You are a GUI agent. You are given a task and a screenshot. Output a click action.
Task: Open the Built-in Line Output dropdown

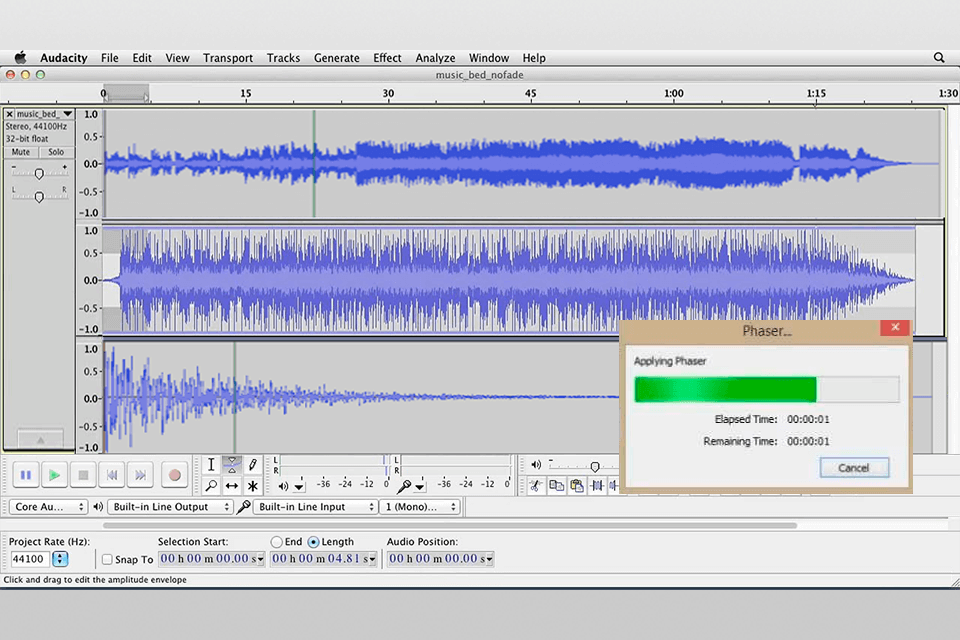click(x=171, y=507)
